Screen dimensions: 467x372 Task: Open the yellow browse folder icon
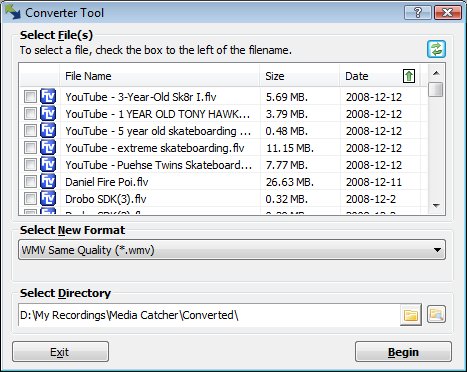coord(411,315)
